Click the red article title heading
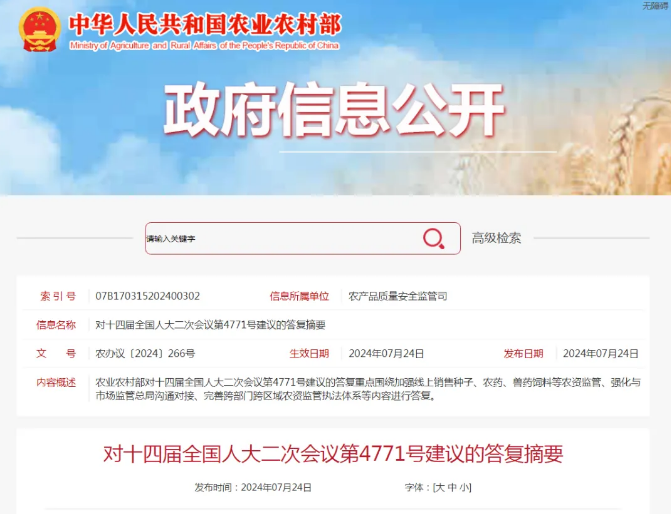671x526 pixels. tap(334, 454)
